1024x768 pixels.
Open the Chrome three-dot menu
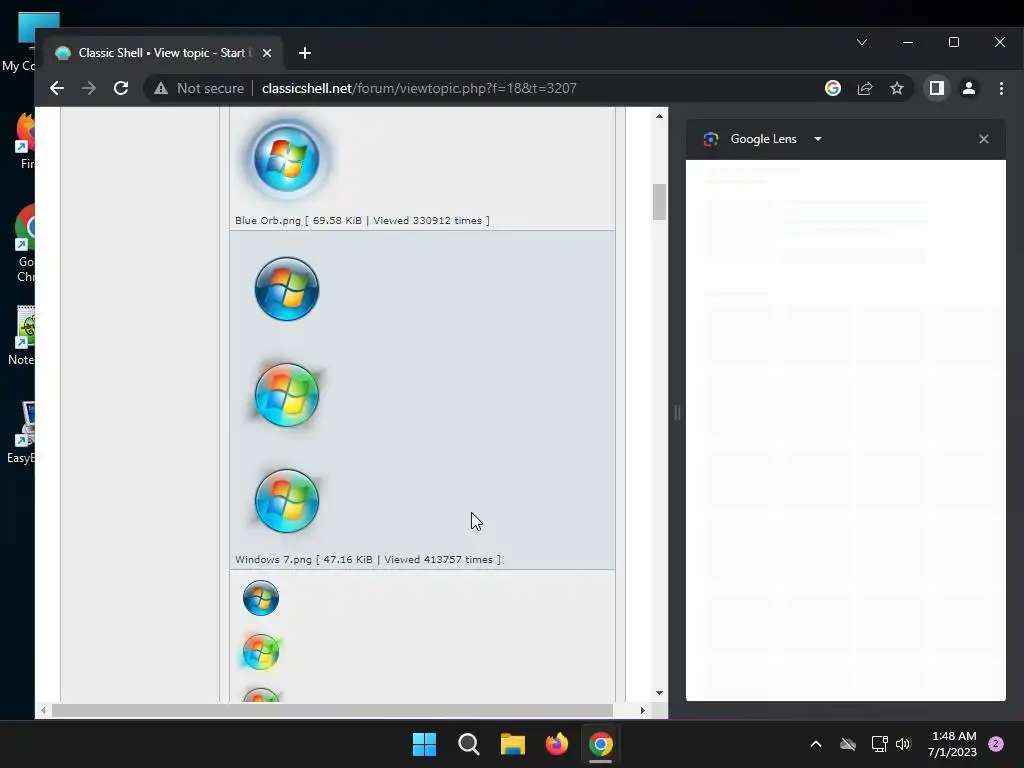click(x=1001, y=88)
